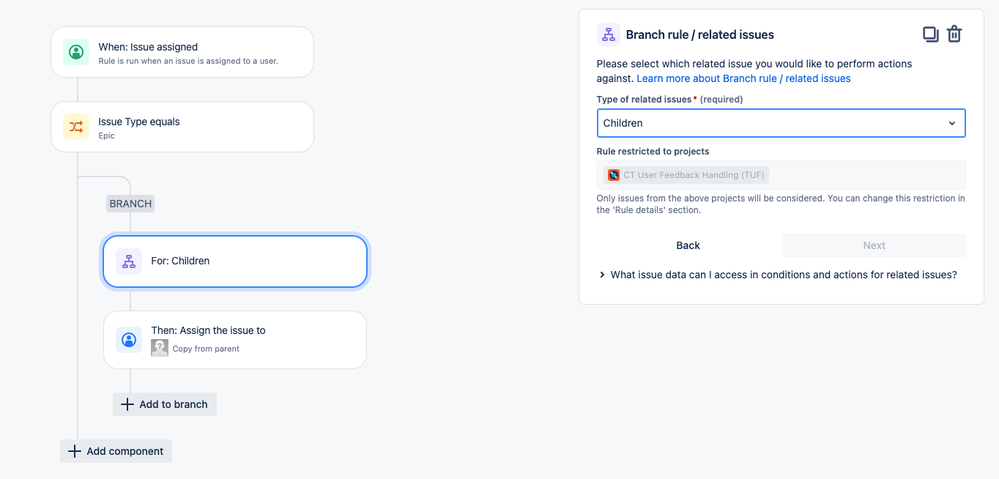Open the Type of related issues dropdown
The height and width of the screenshot is (479, 999).
click(781, 123)
